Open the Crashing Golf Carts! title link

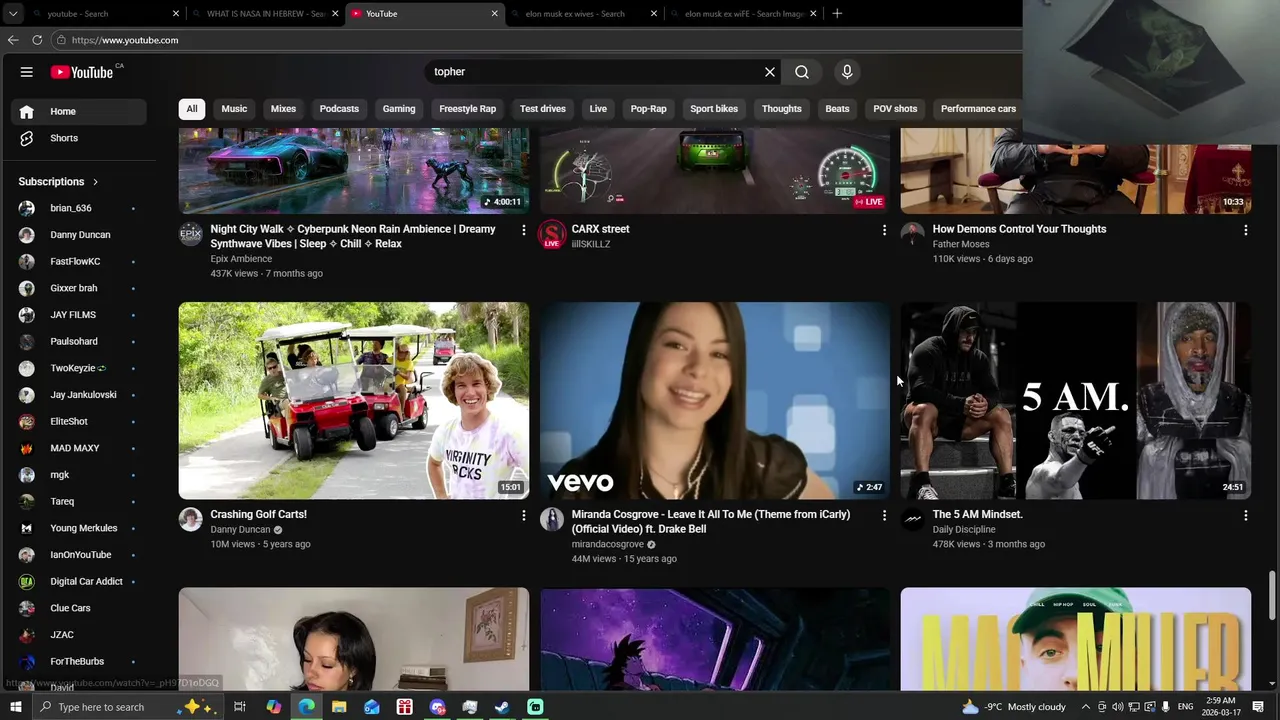click(258, 514)
